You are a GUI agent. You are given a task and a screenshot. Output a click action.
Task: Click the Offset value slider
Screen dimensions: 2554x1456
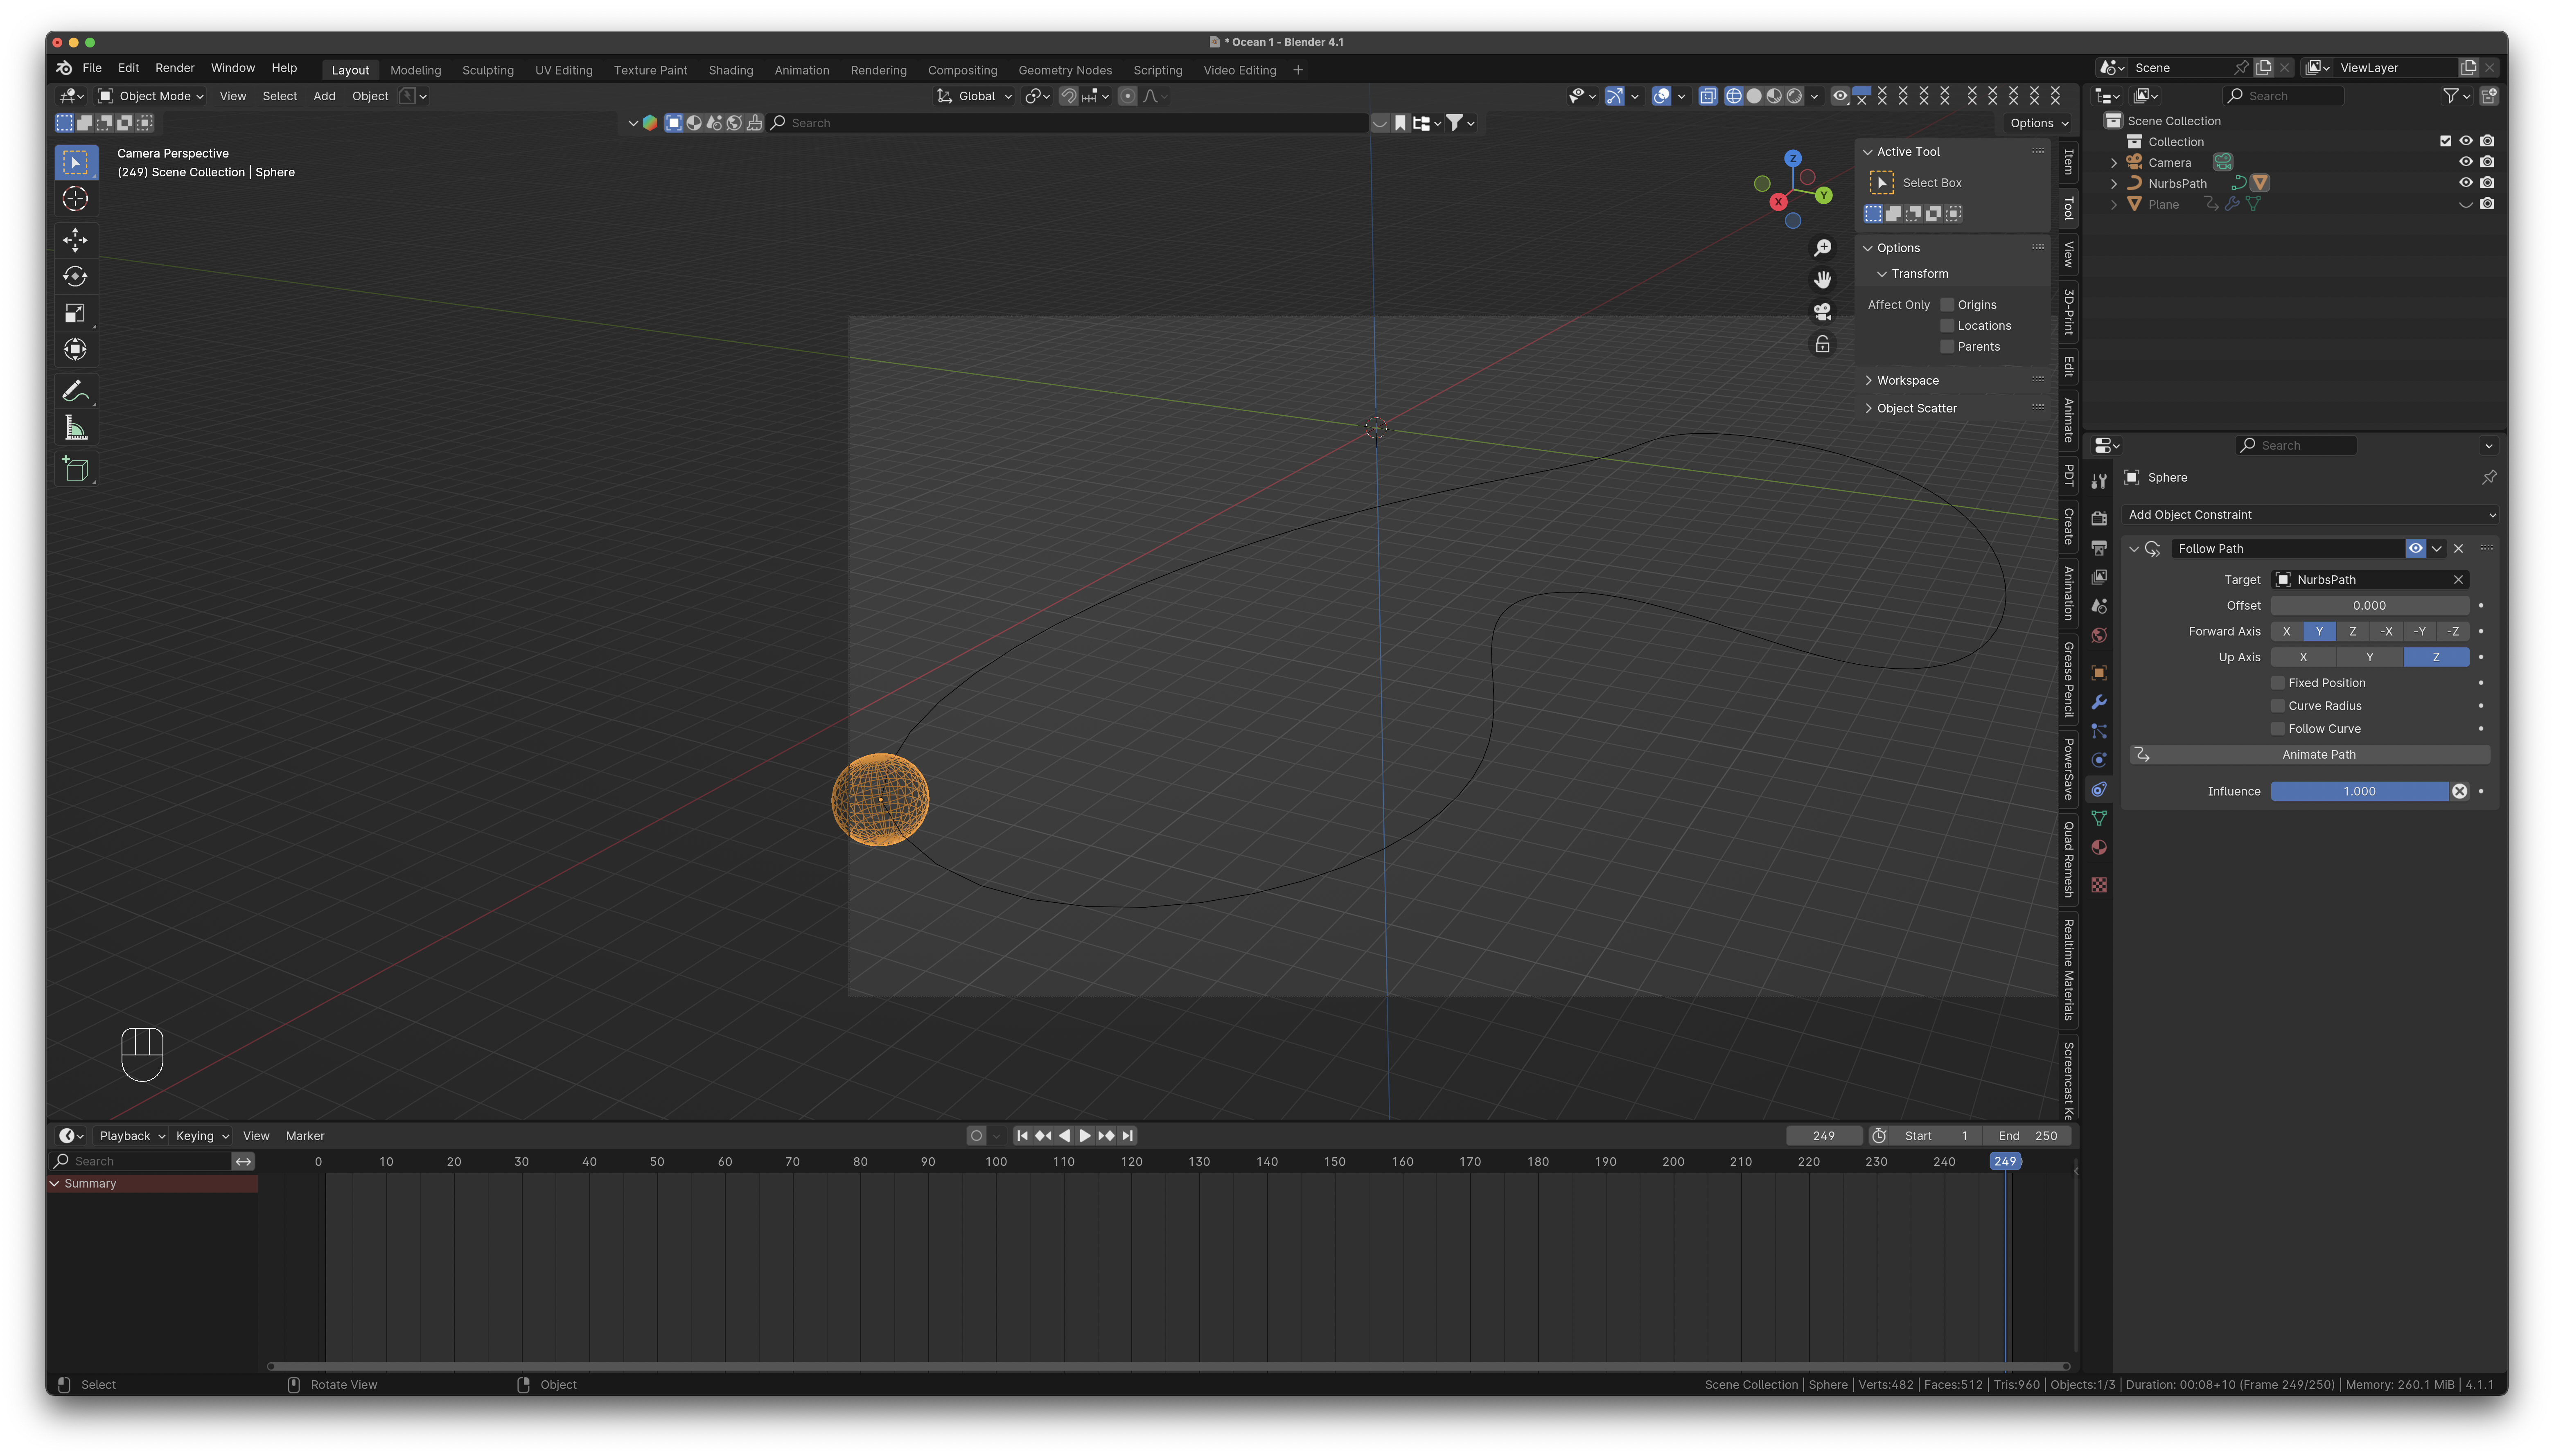[2369, 606]
